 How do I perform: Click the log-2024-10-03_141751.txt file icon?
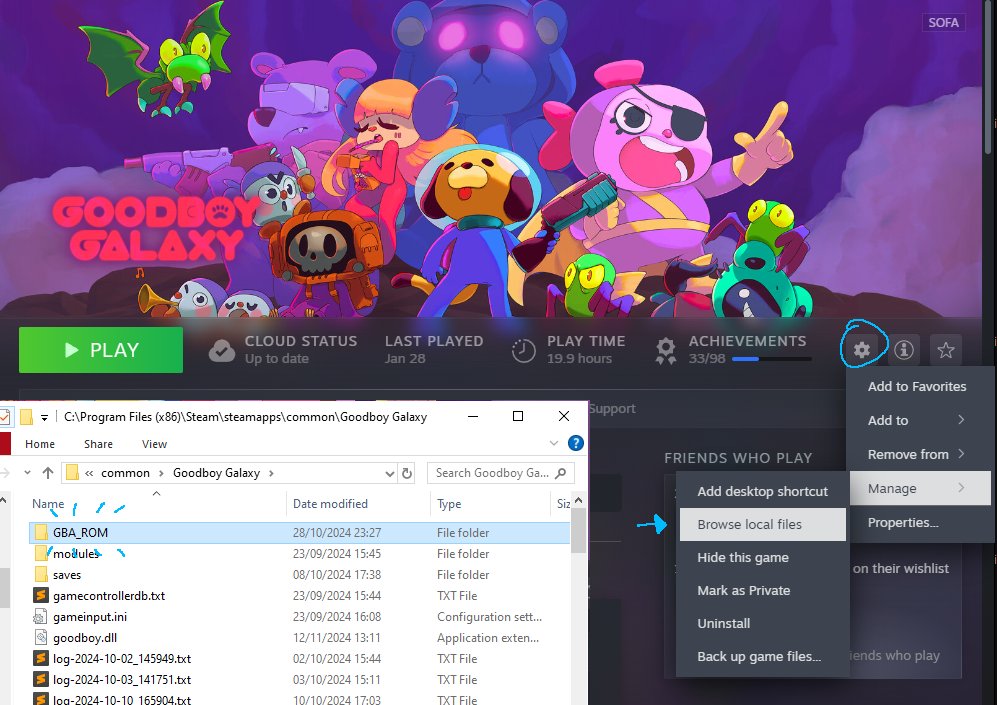coord(41,680)
